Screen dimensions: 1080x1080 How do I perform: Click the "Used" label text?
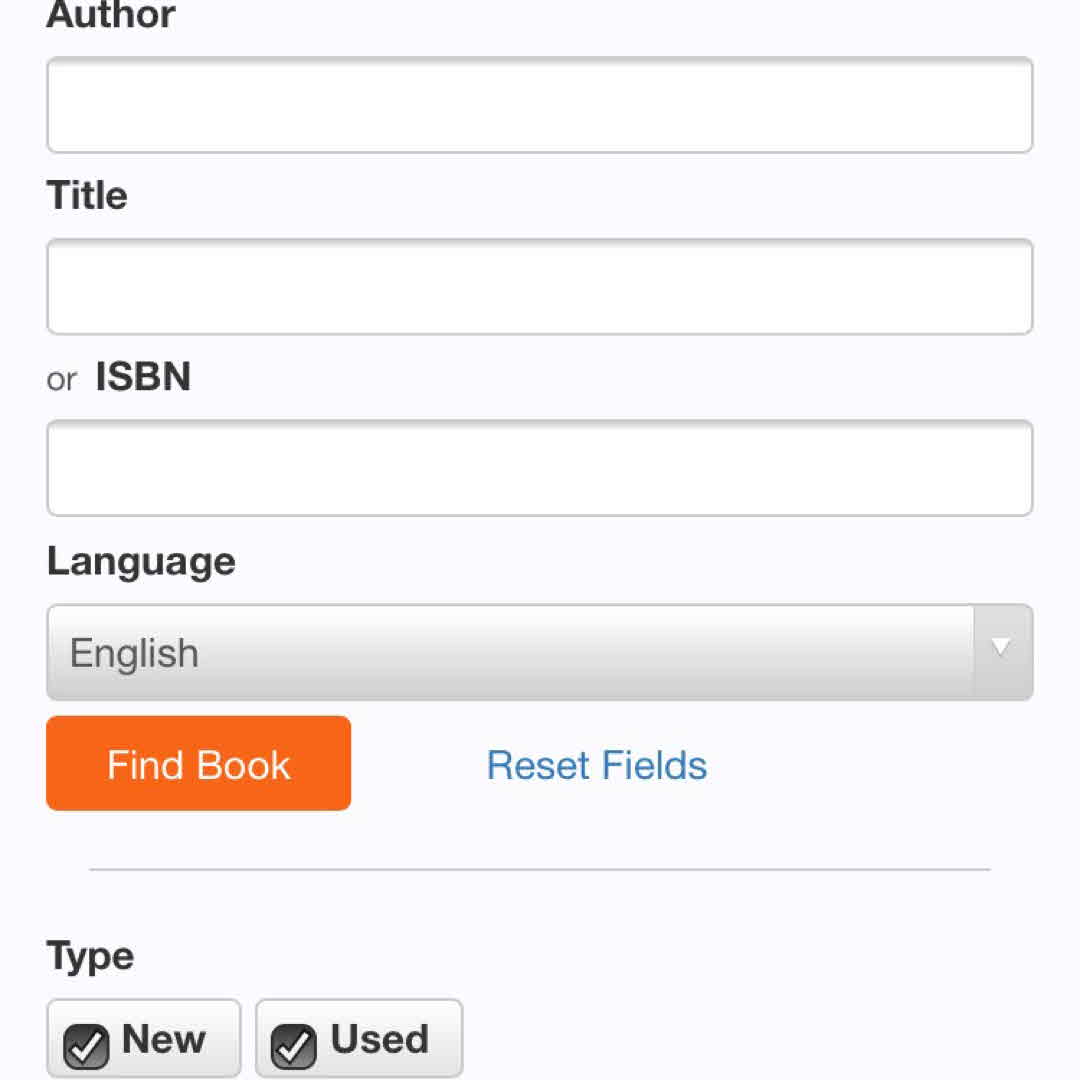(x=380, y=1039)
